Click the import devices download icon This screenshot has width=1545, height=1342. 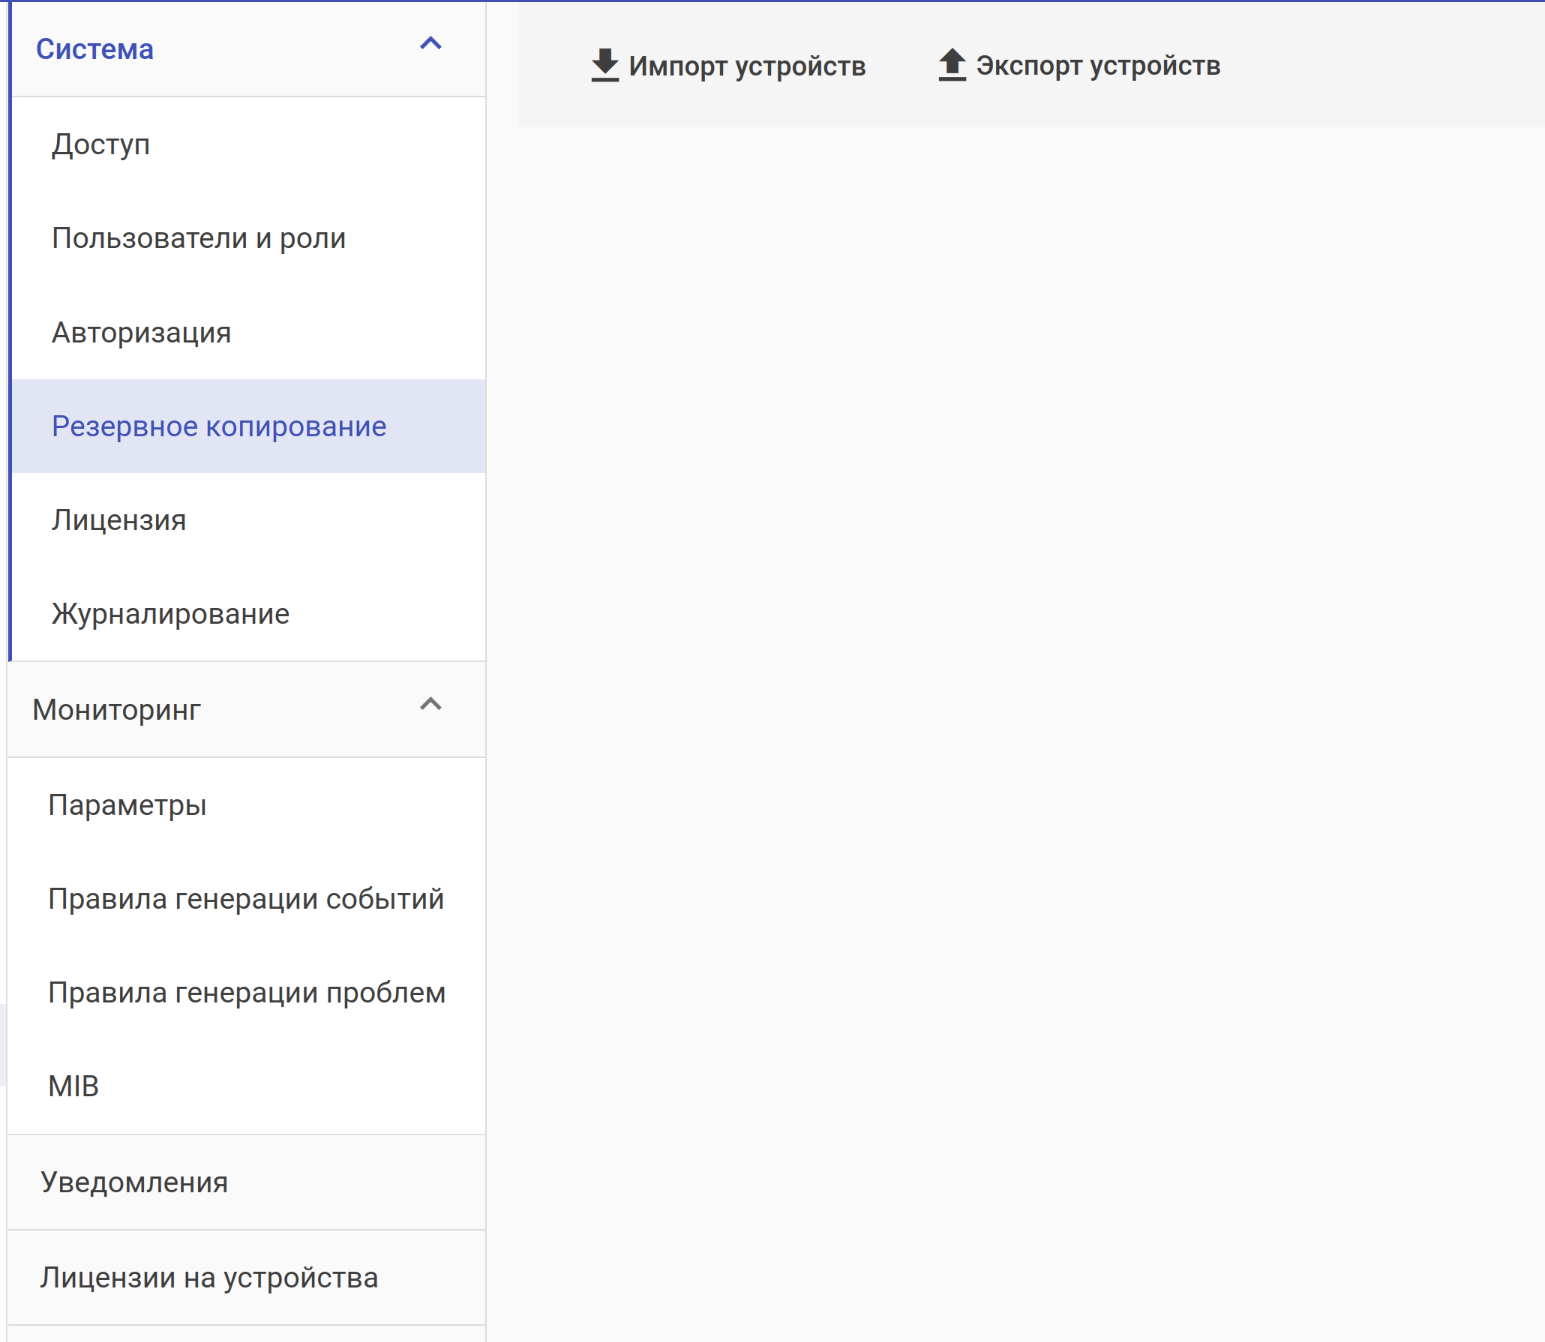coord(605,65)
